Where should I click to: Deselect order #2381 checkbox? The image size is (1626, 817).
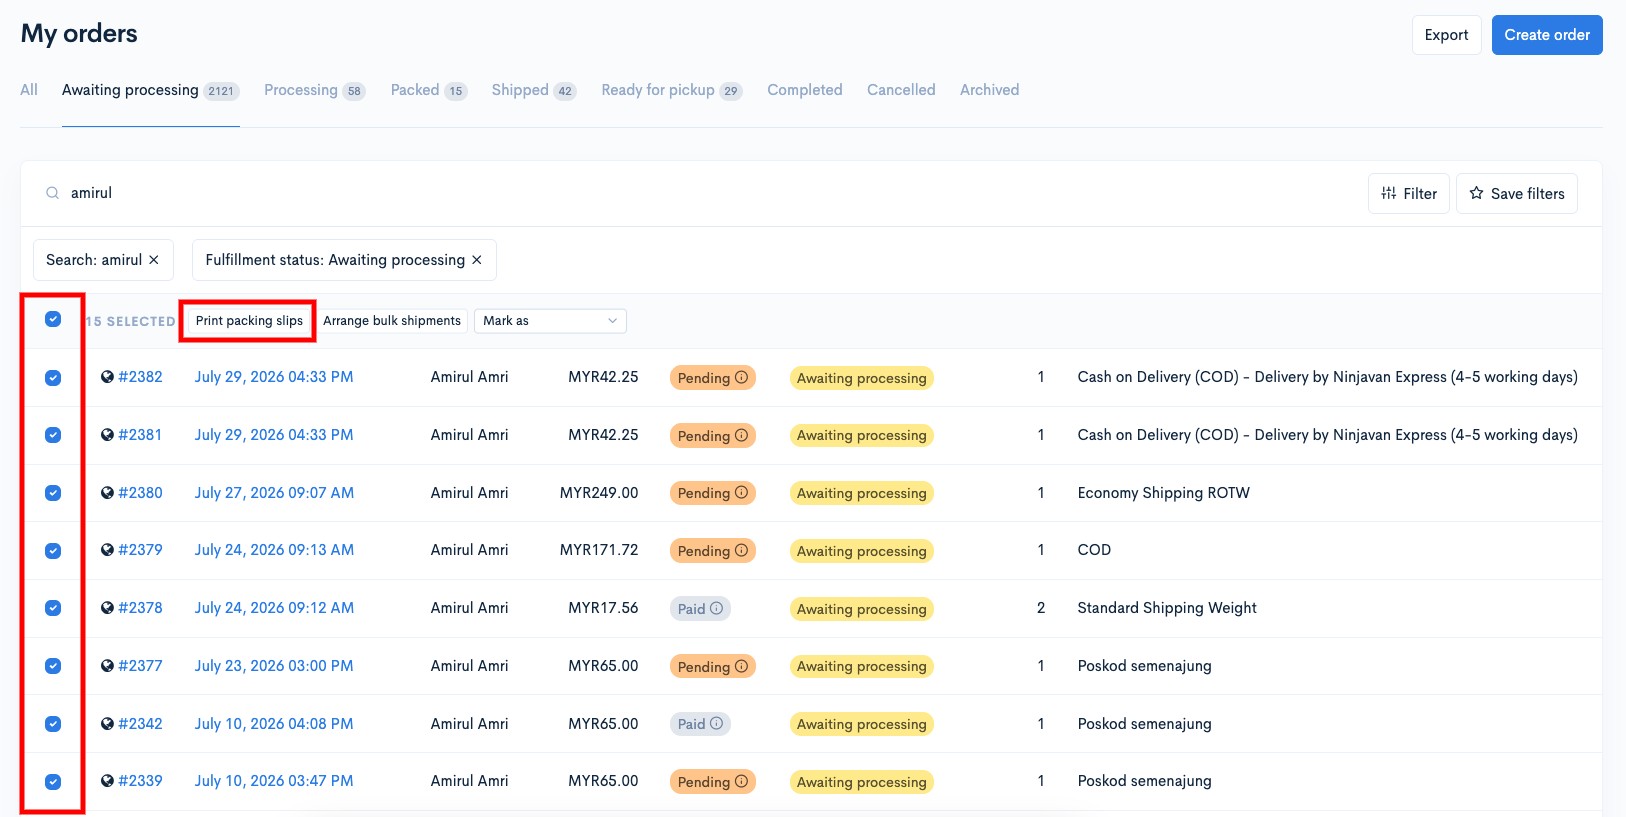53,435
